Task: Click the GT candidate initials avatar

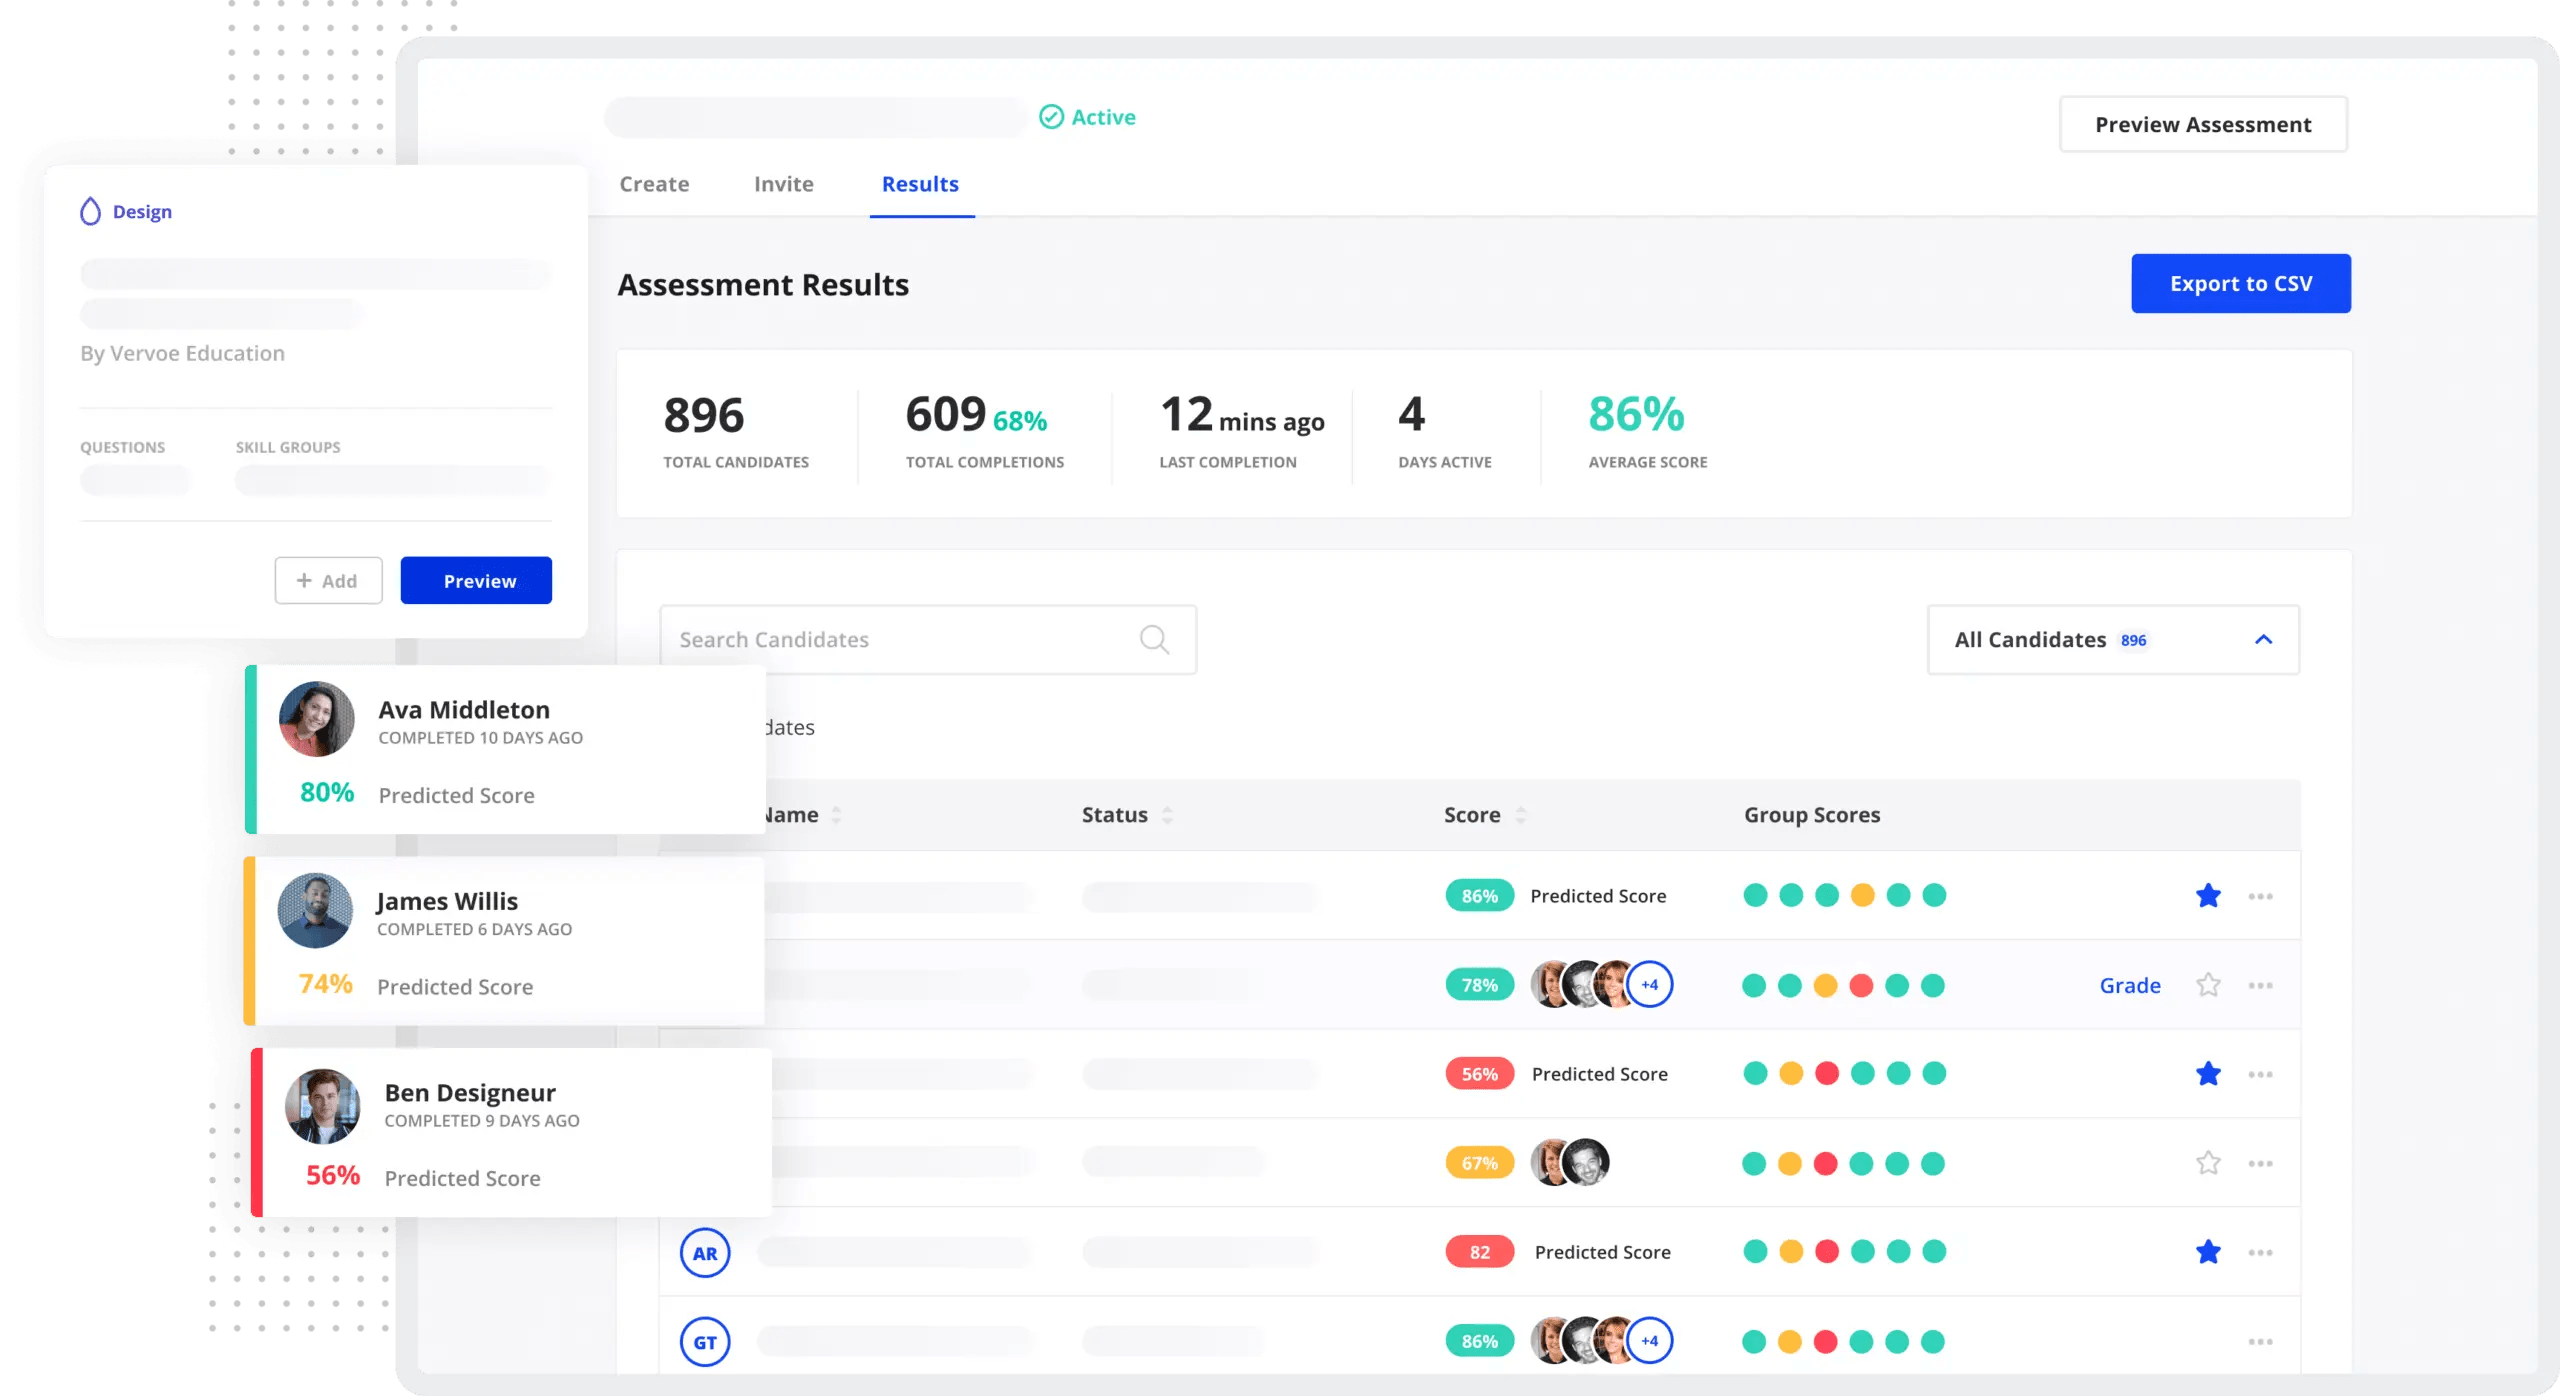Action: pos(705,1342)
